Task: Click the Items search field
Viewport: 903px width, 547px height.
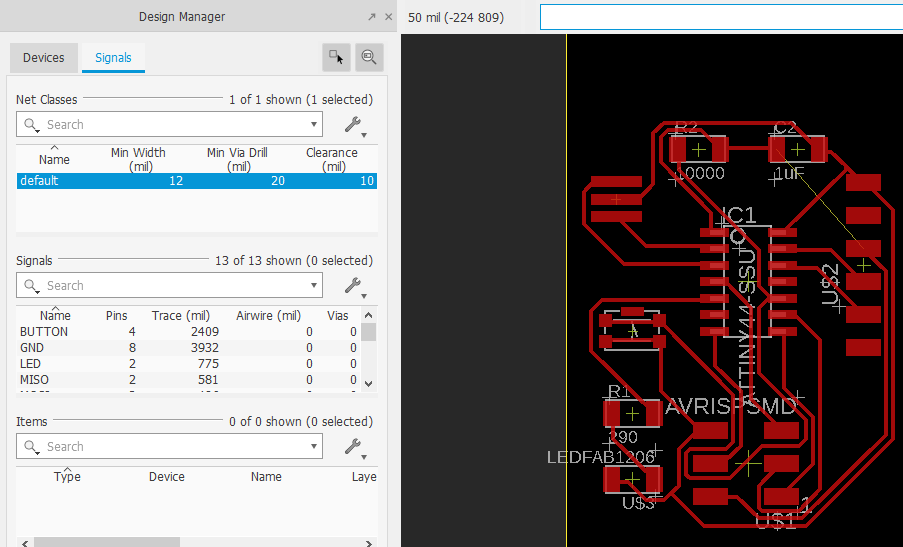Action: [x=169, y=446]
